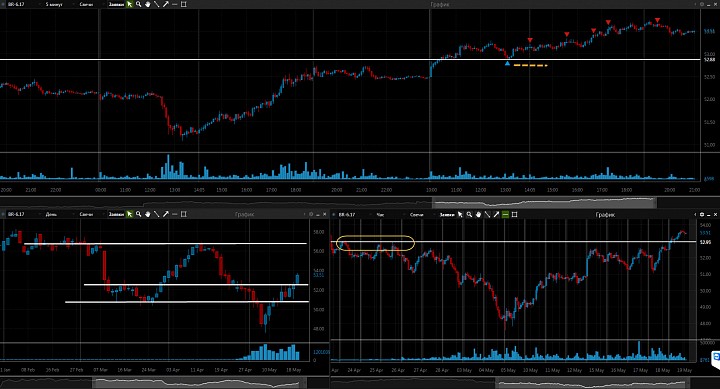The height and width of the screenshot is (389, 720).
Task: Click the График title of the hourly chart
Action: [605, 214]
